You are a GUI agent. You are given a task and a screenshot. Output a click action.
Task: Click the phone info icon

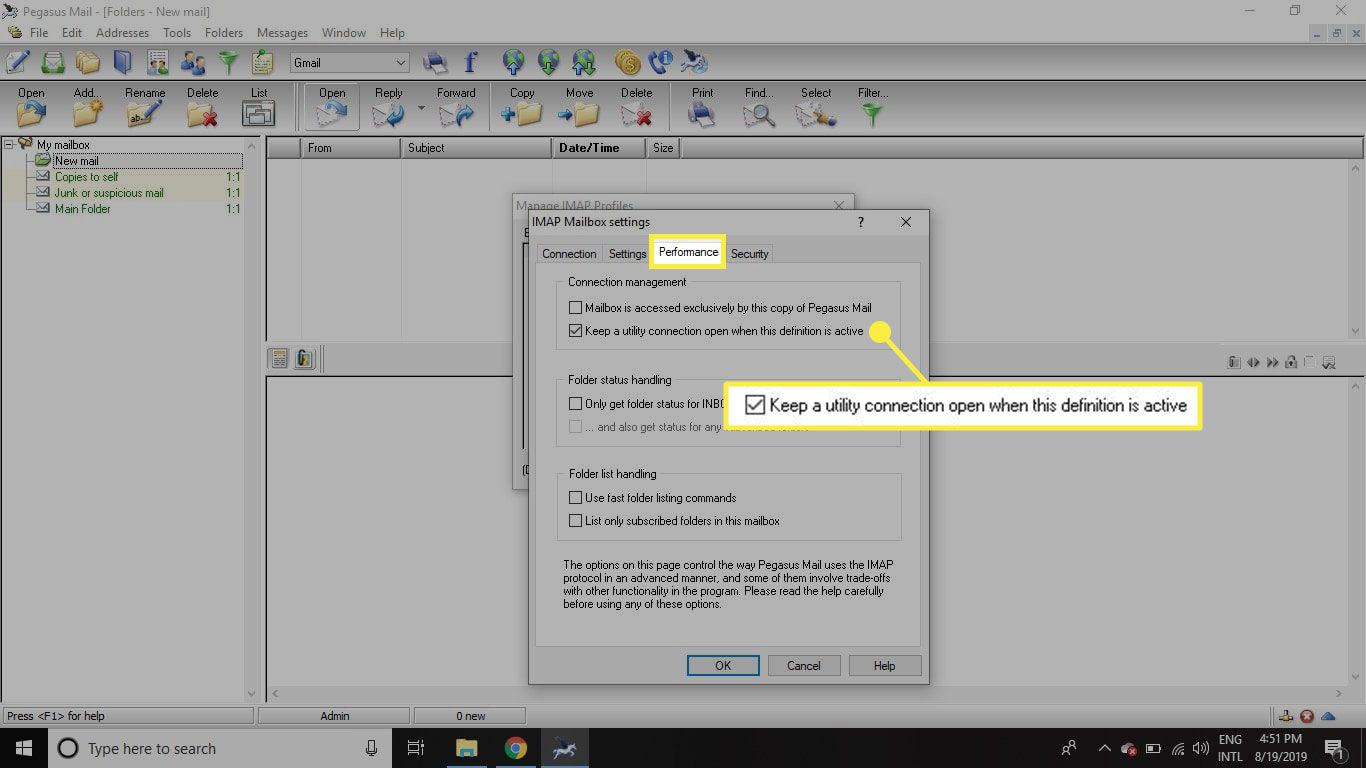[661, 63]
